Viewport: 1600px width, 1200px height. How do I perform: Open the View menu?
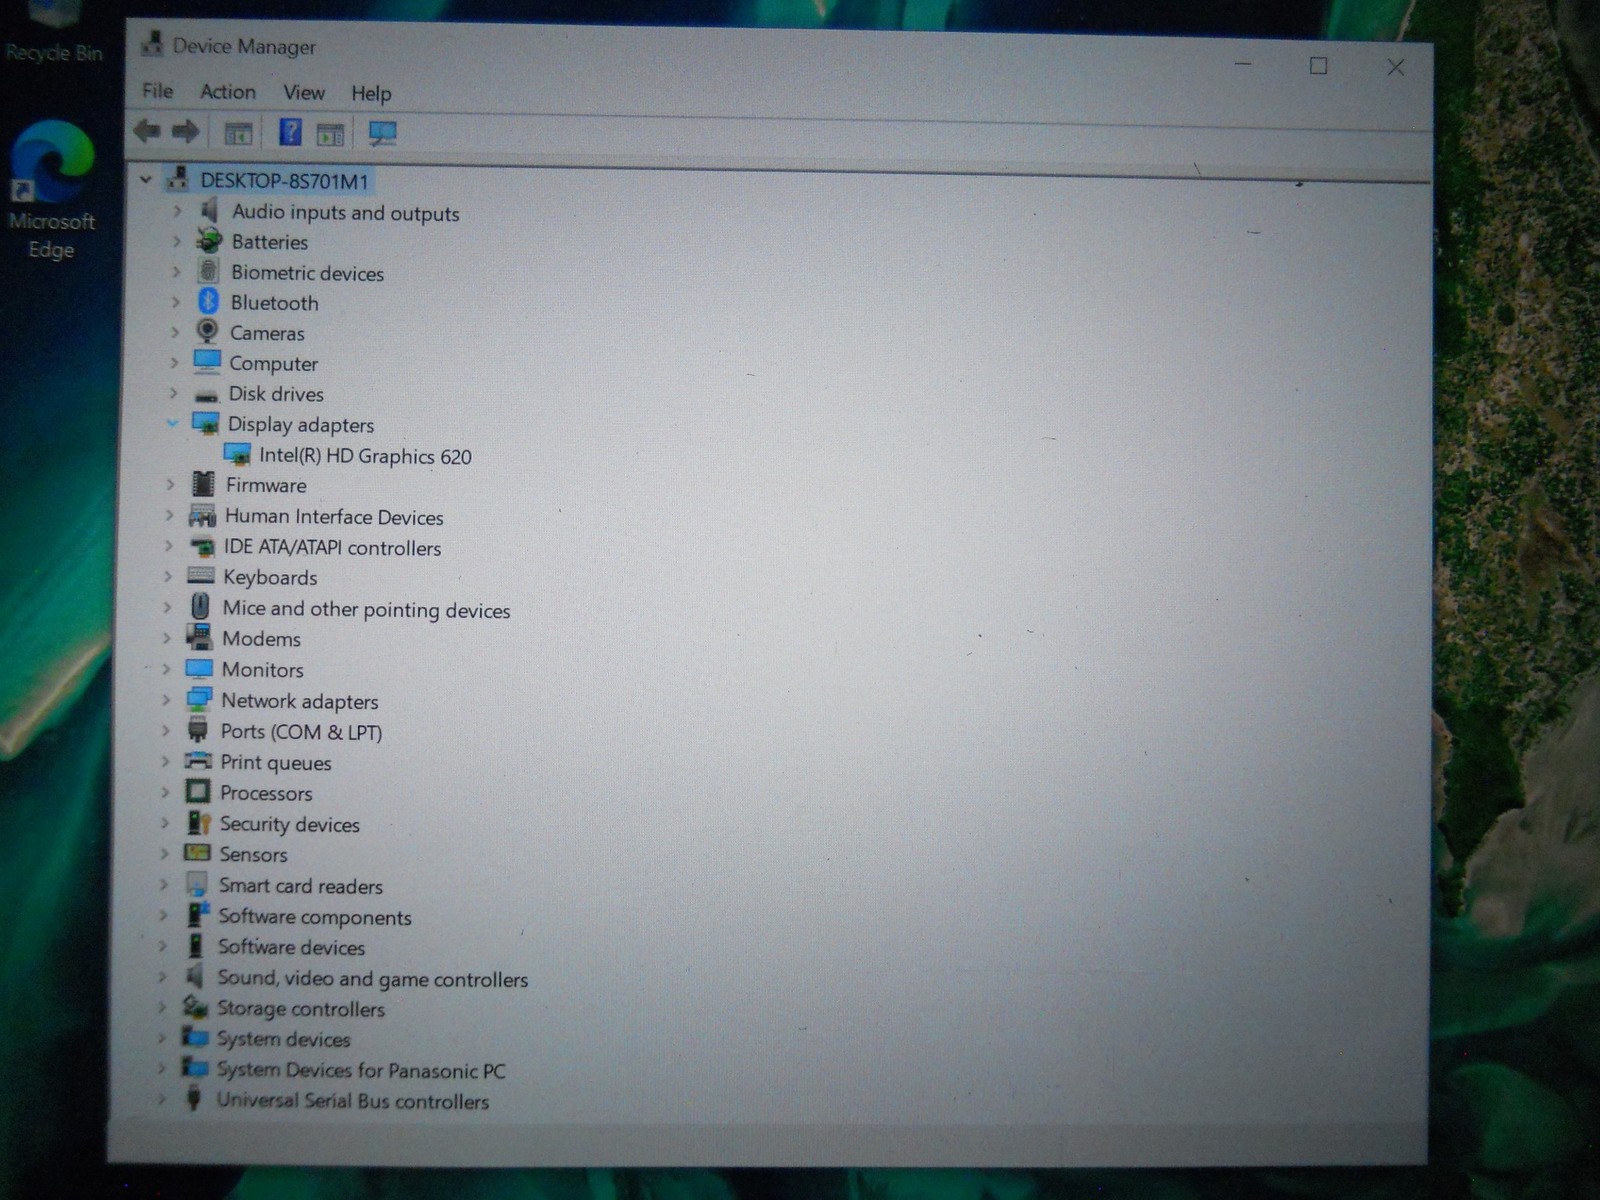pyautogui.click(x=304, y=93)
